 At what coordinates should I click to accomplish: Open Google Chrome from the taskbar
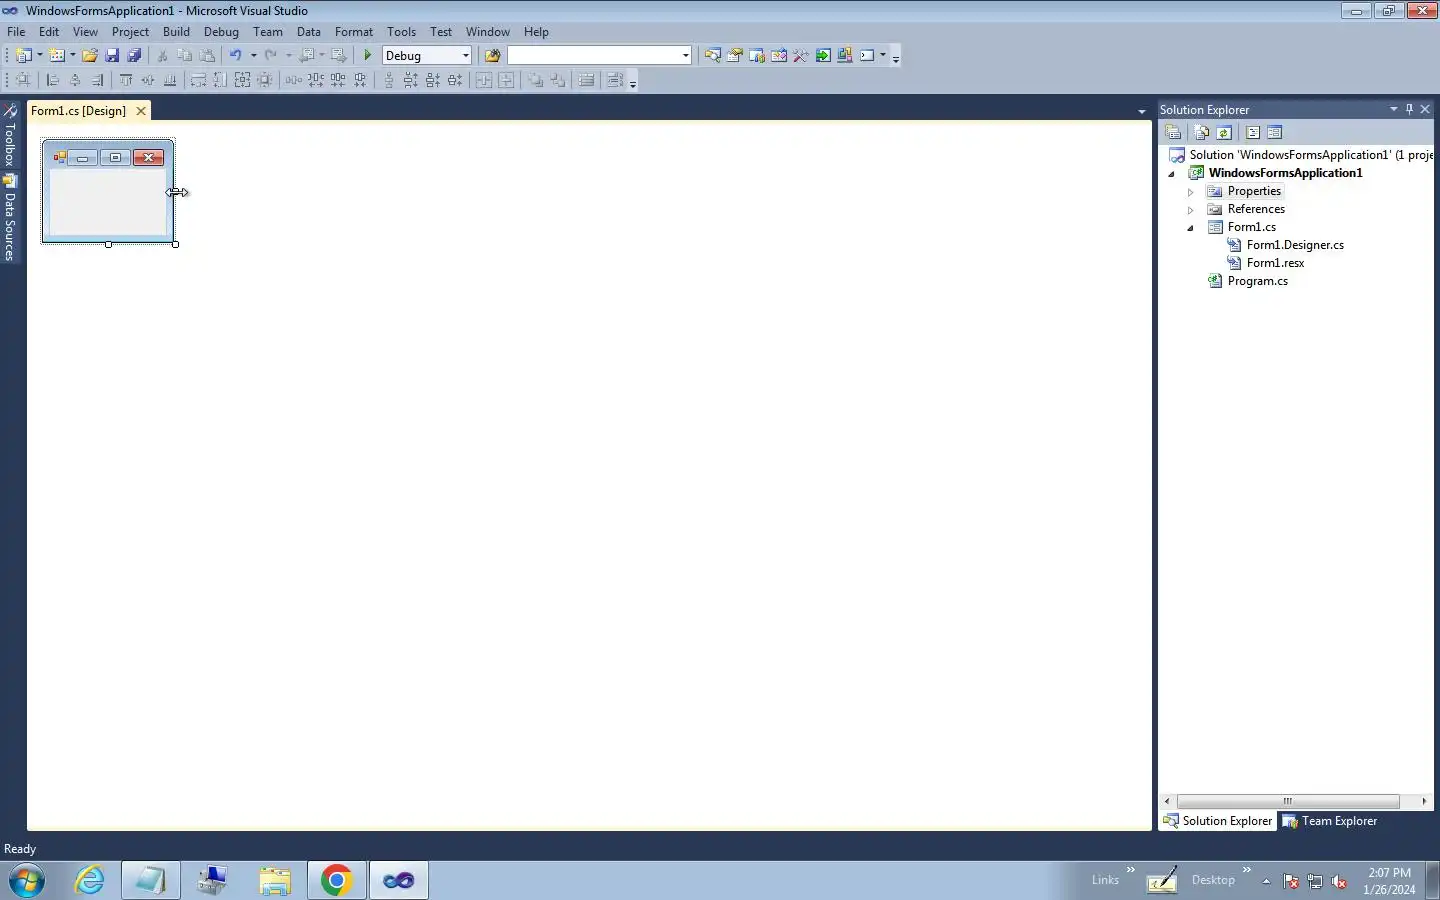[x=336, y=880]
